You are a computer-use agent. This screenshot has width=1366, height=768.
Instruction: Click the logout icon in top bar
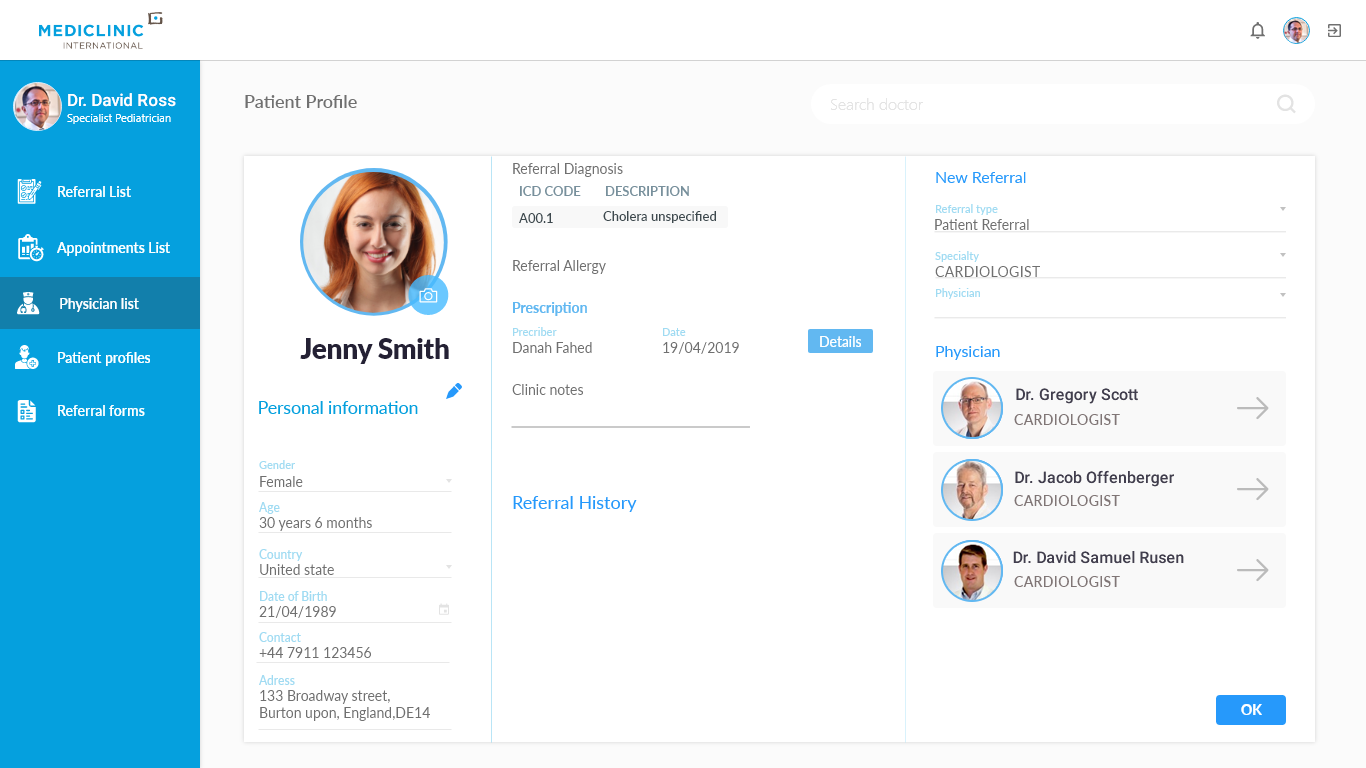pyautogui.click(x=1334, y=31)
